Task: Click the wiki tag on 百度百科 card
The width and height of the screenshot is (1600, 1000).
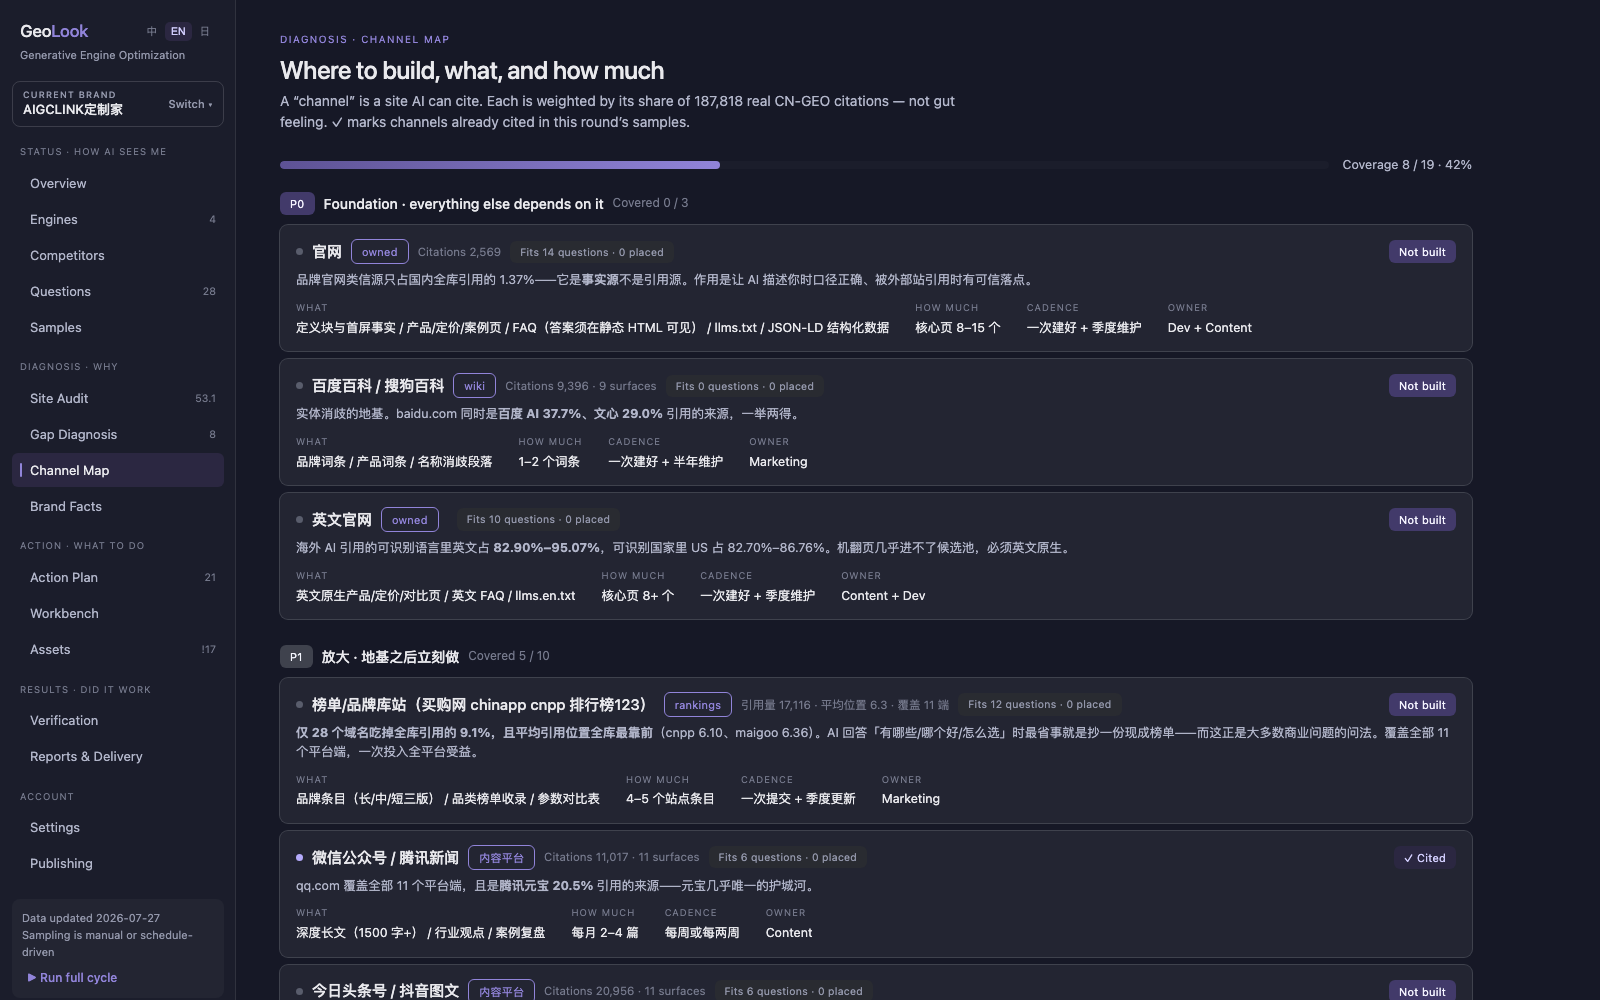Action: tap(475, 386)
